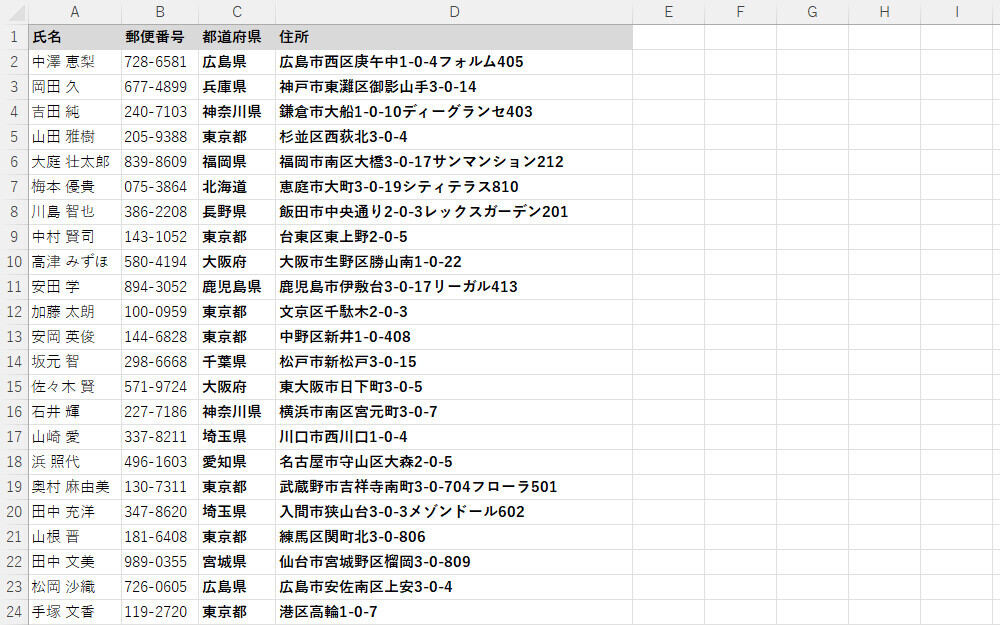Select column H header
1000x625 pixels.
(885, 12)
